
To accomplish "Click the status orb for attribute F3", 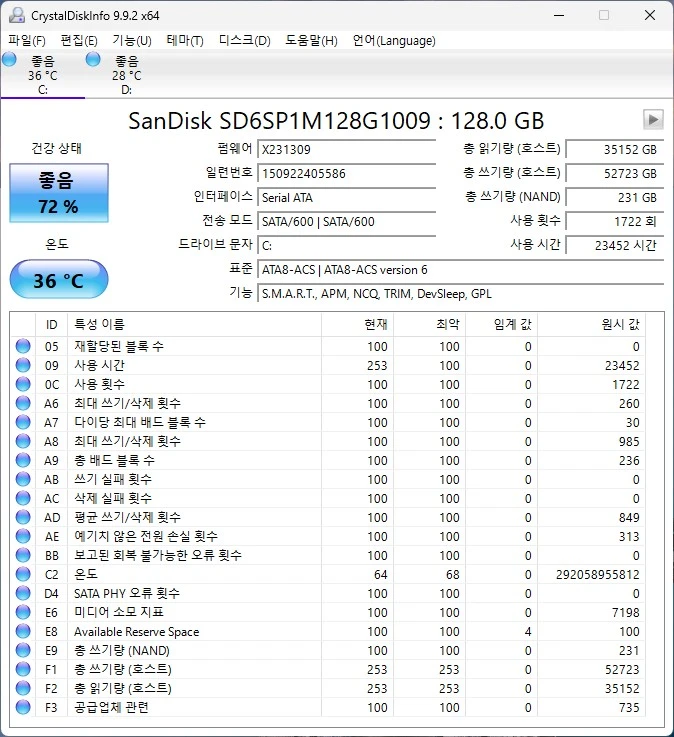I will click(23, 707).
